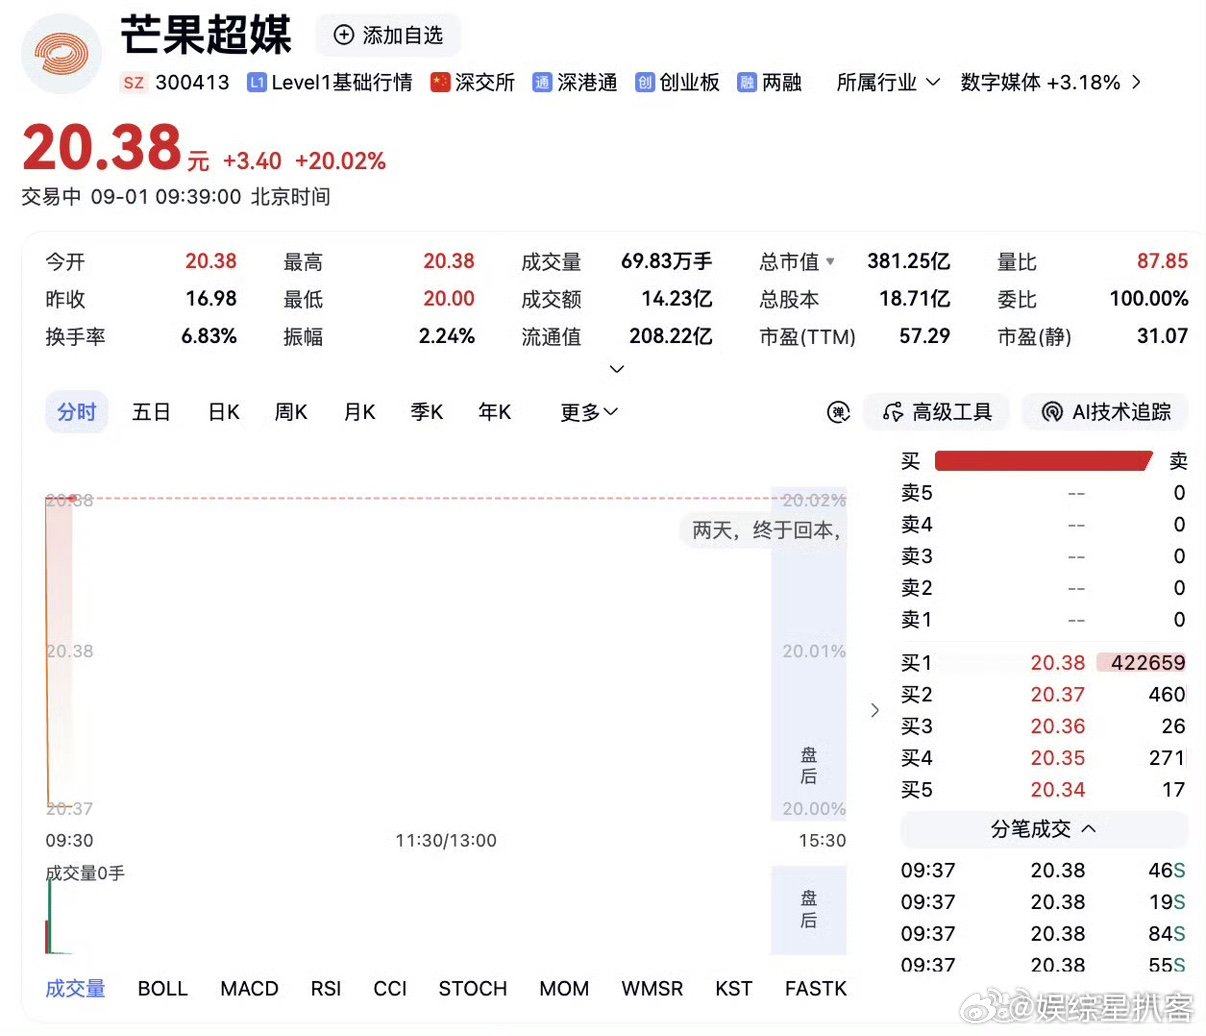This screenshot has height=1036, width=1206.
Task: Click 卖1 row label
Action: click(916, 620)
